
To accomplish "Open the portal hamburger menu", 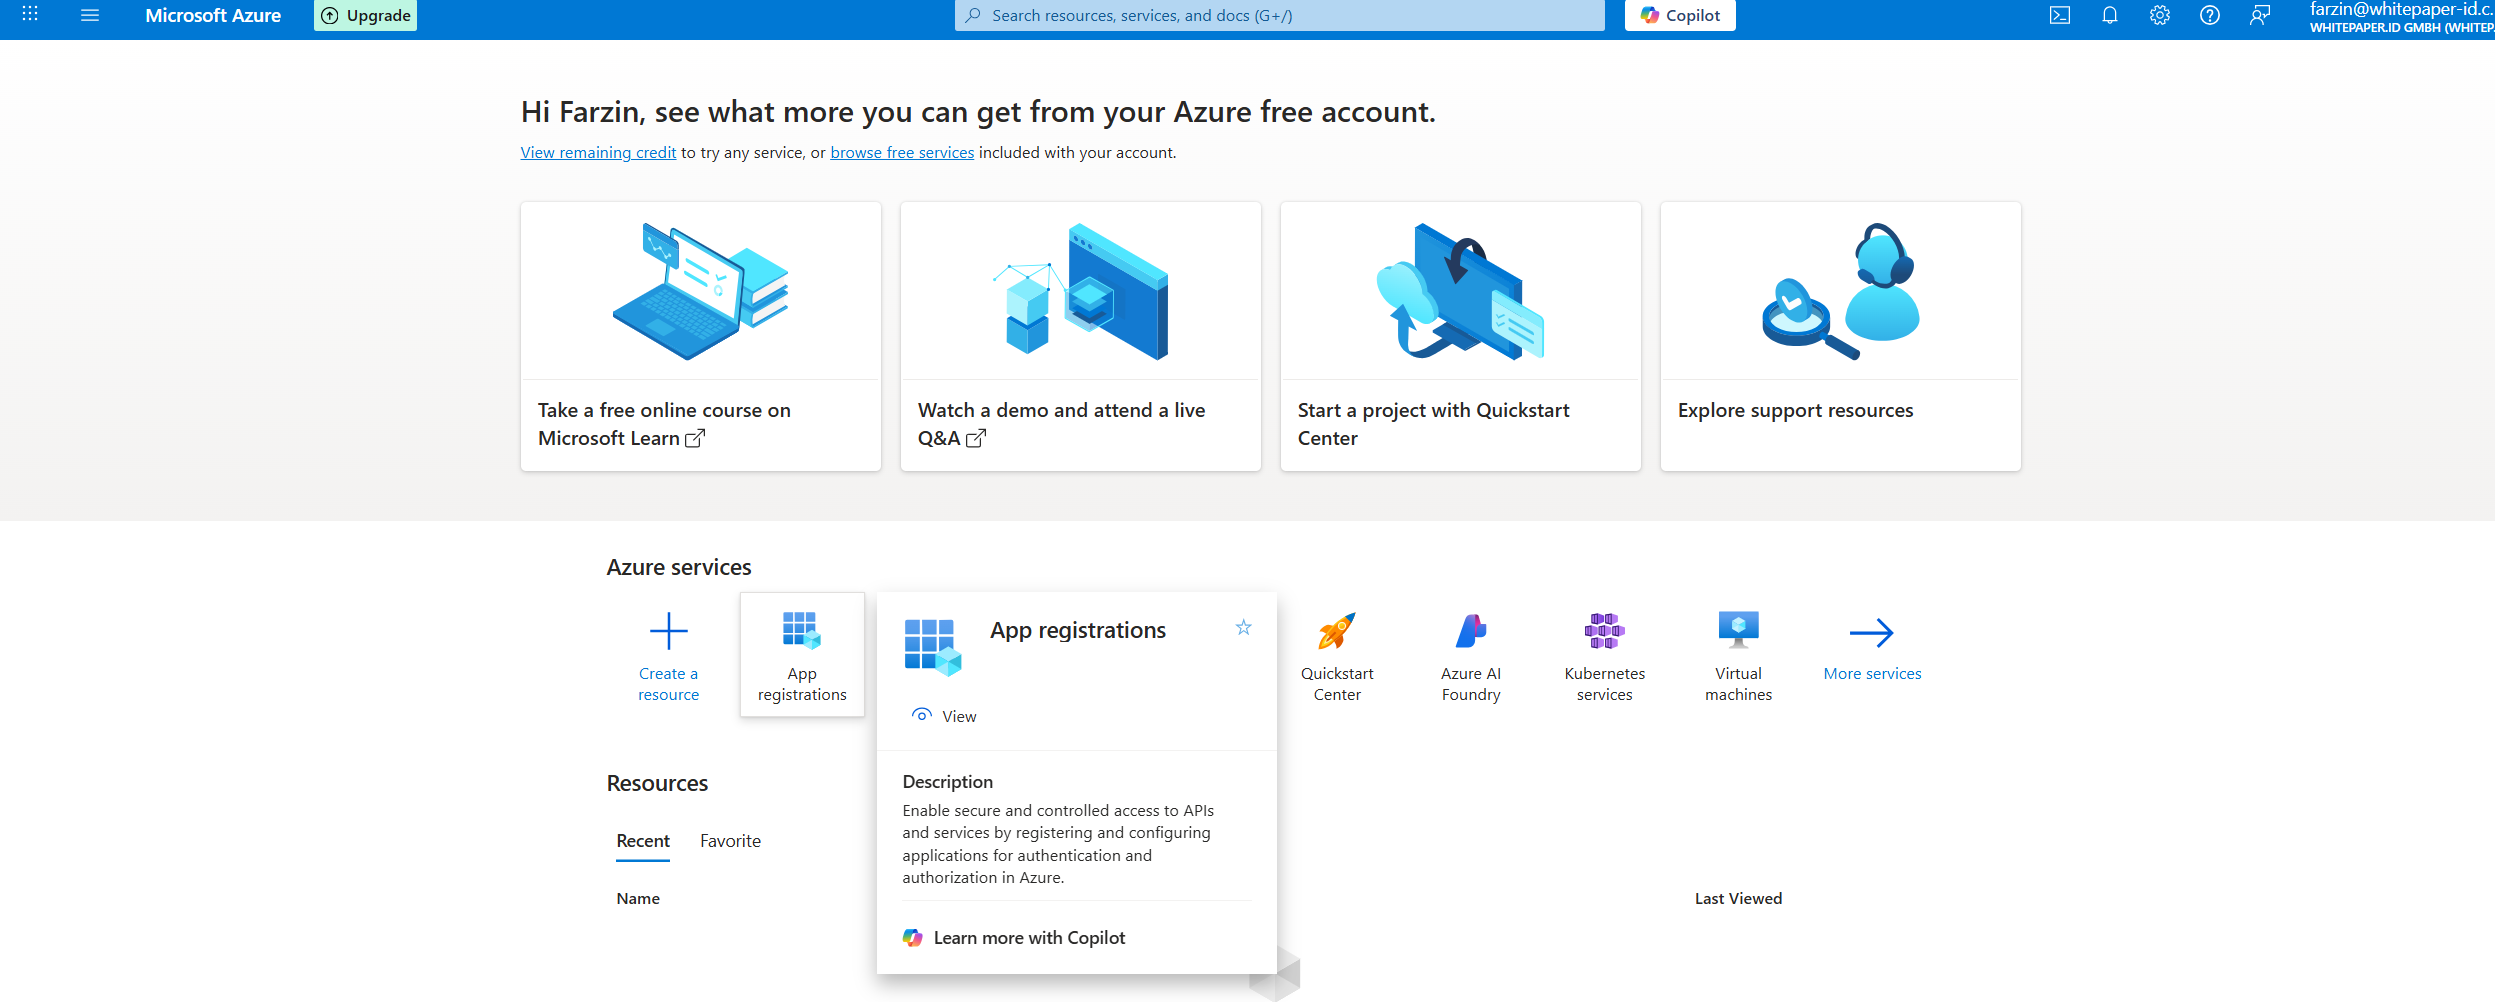I will coord(90,15).
